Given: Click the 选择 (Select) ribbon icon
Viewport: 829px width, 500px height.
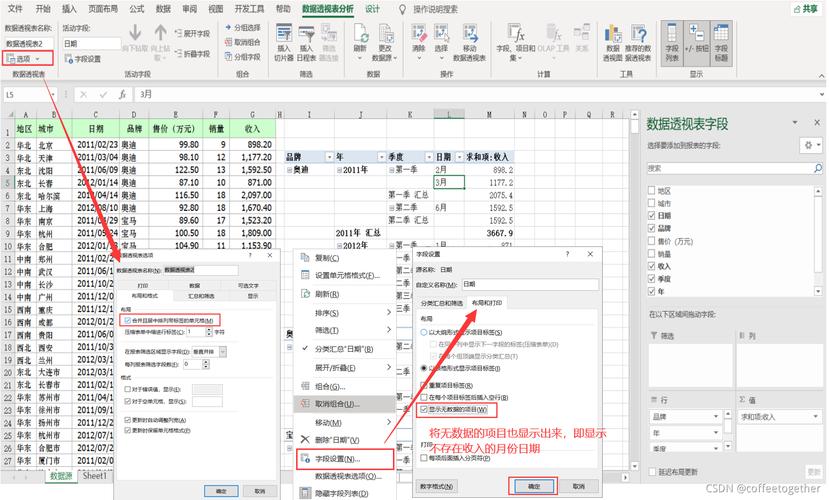Looking at the screenshot, I should tap(441, 41).
